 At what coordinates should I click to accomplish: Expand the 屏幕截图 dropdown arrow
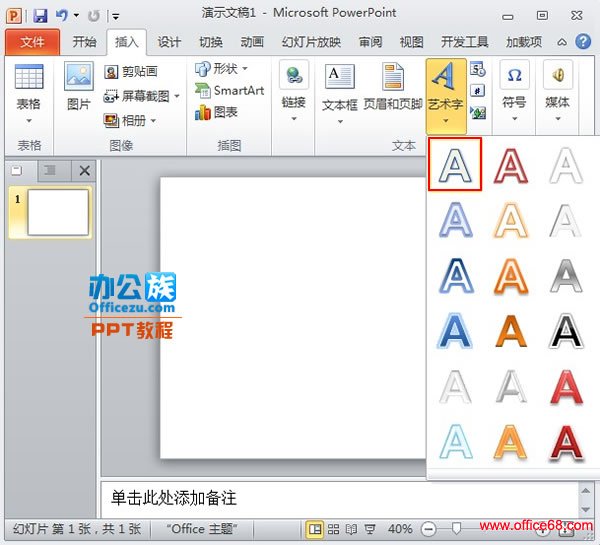pyautogui.click(x=177, y=96)
